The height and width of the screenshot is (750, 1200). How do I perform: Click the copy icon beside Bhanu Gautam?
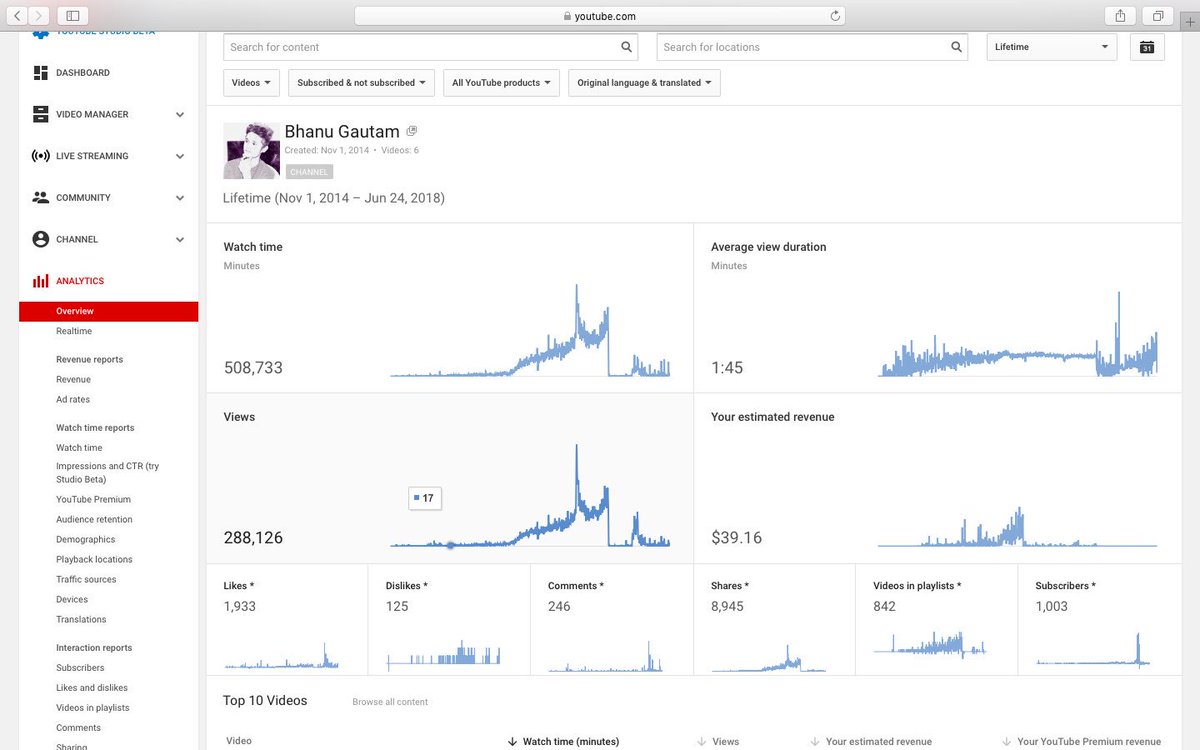412,131
